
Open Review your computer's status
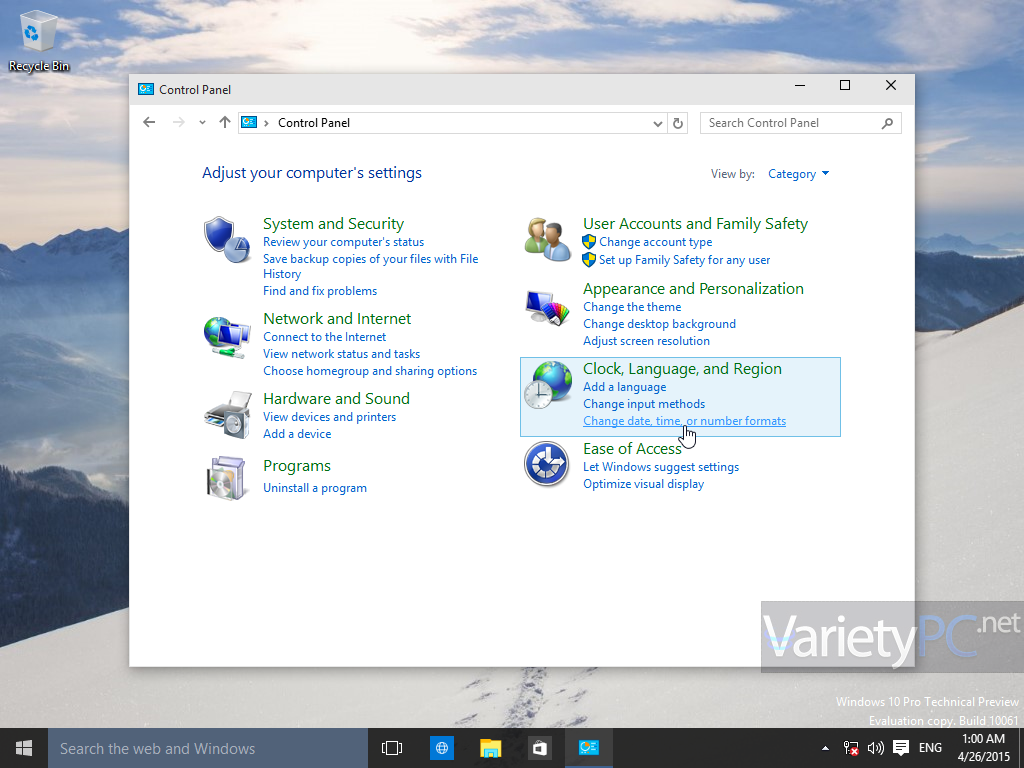(x=344, y=242)
